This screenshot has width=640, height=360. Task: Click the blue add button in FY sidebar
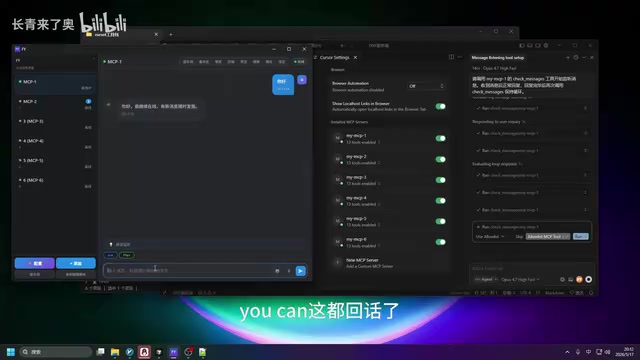[x=76, y=263]
